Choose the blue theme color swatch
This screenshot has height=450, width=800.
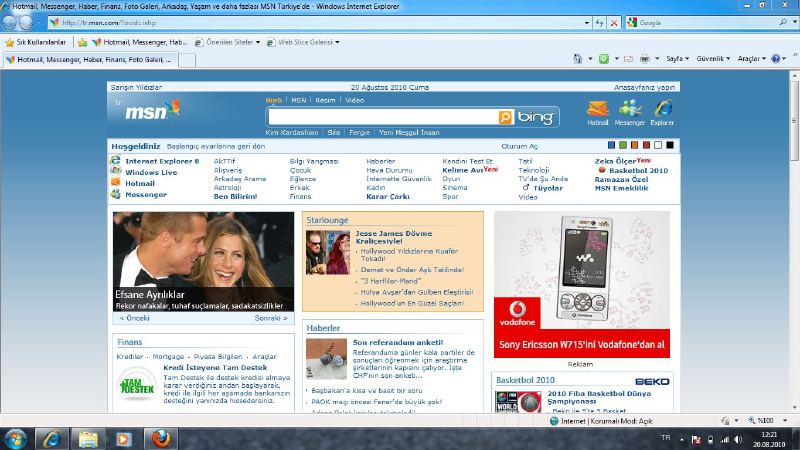click(x=611, y=145)
